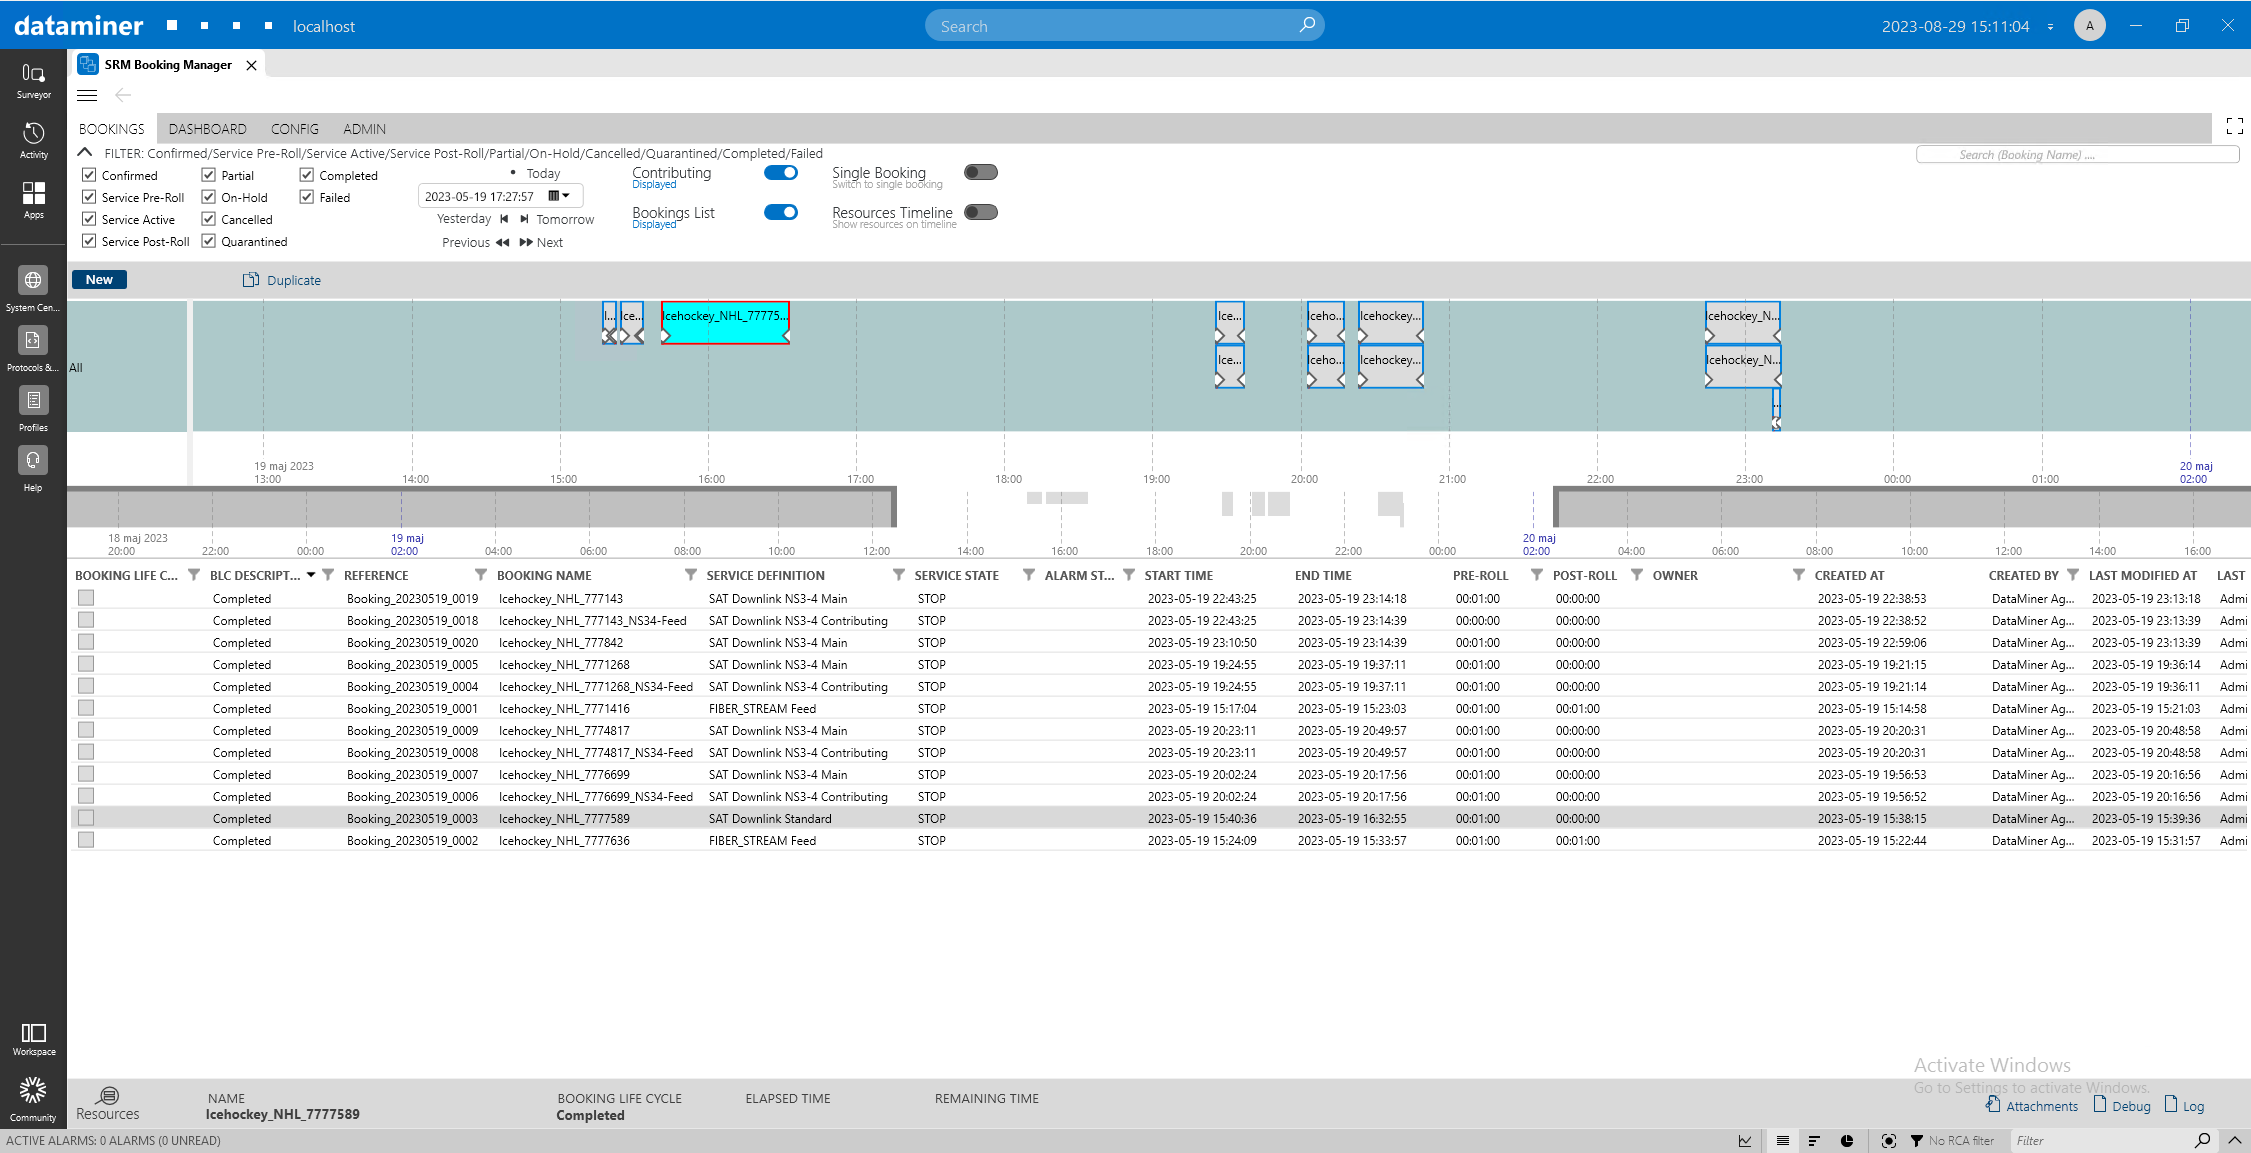Collapse the FILTER section chevron

click(85, 153)
